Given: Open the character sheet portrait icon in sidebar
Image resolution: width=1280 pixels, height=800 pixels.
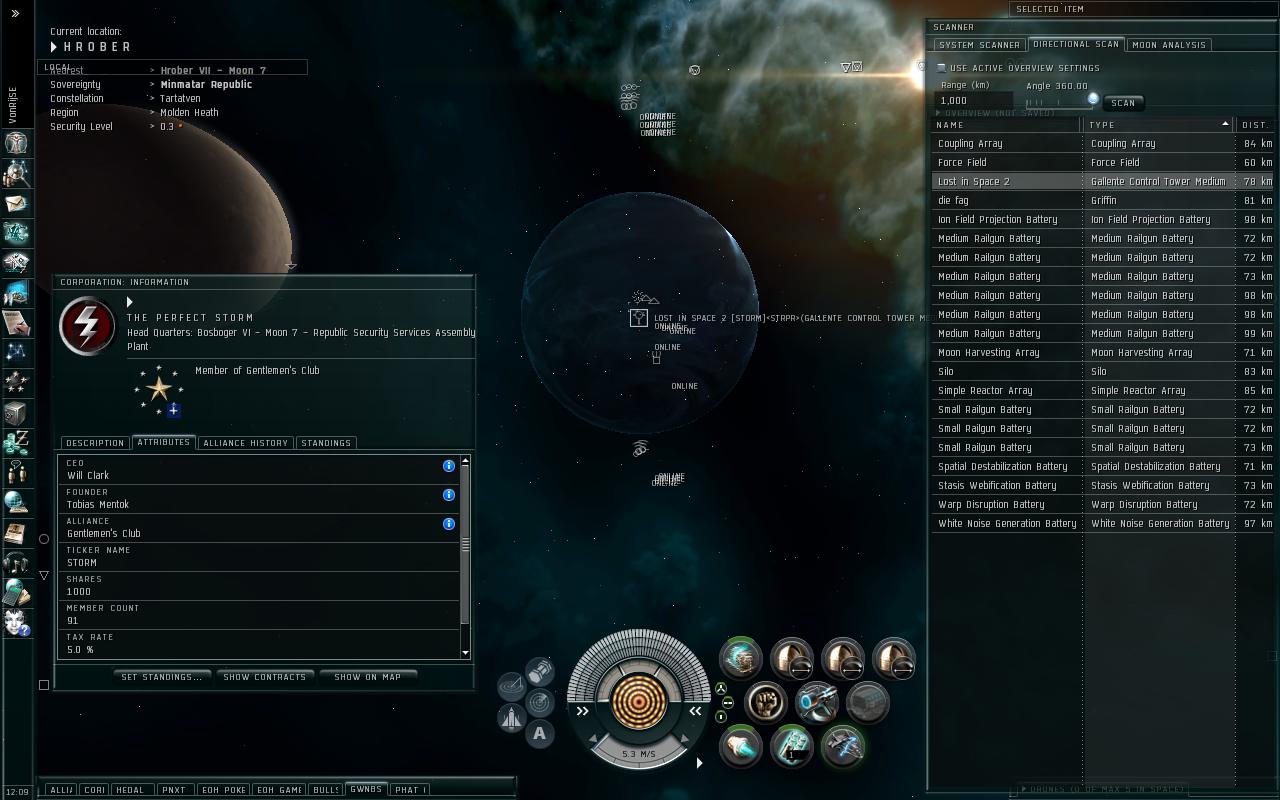Looking at the screenshot, I should click(16, 143).
